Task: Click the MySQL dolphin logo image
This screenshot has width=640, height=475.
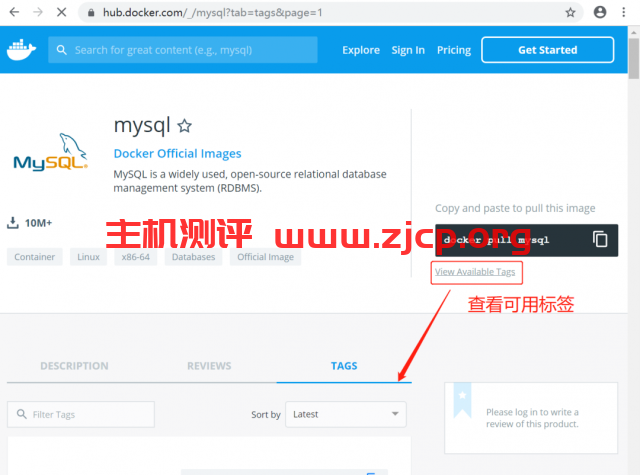Action: point(50,151)
